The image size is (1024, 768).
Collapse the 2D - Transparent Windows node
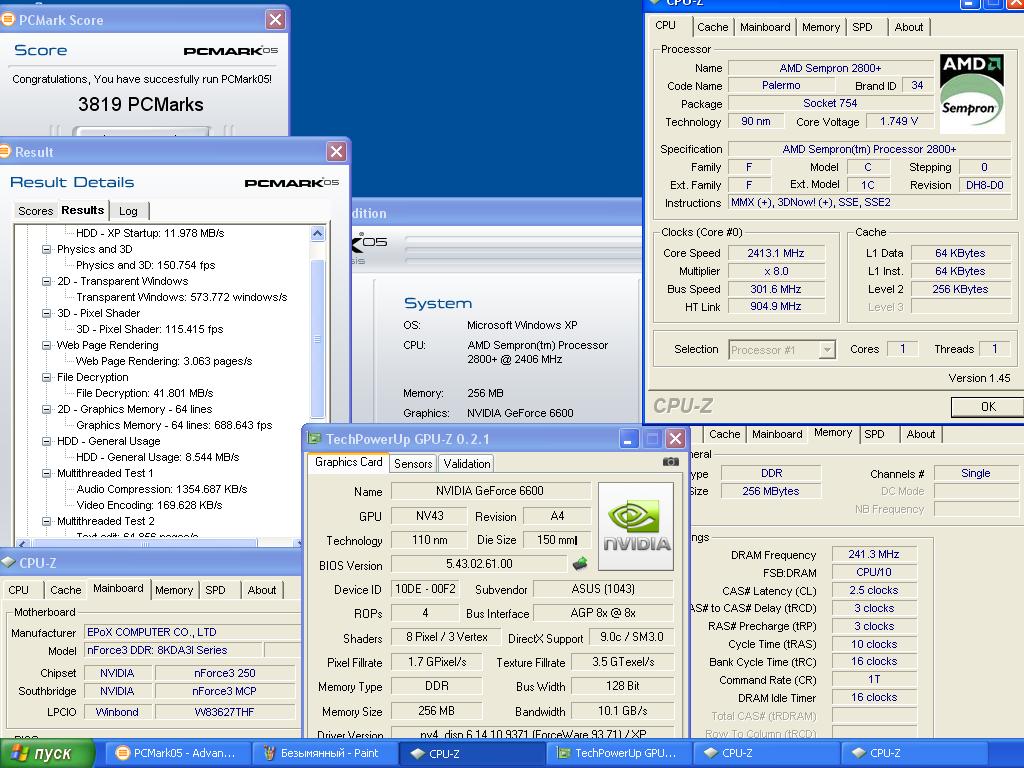tap(46, 281)
